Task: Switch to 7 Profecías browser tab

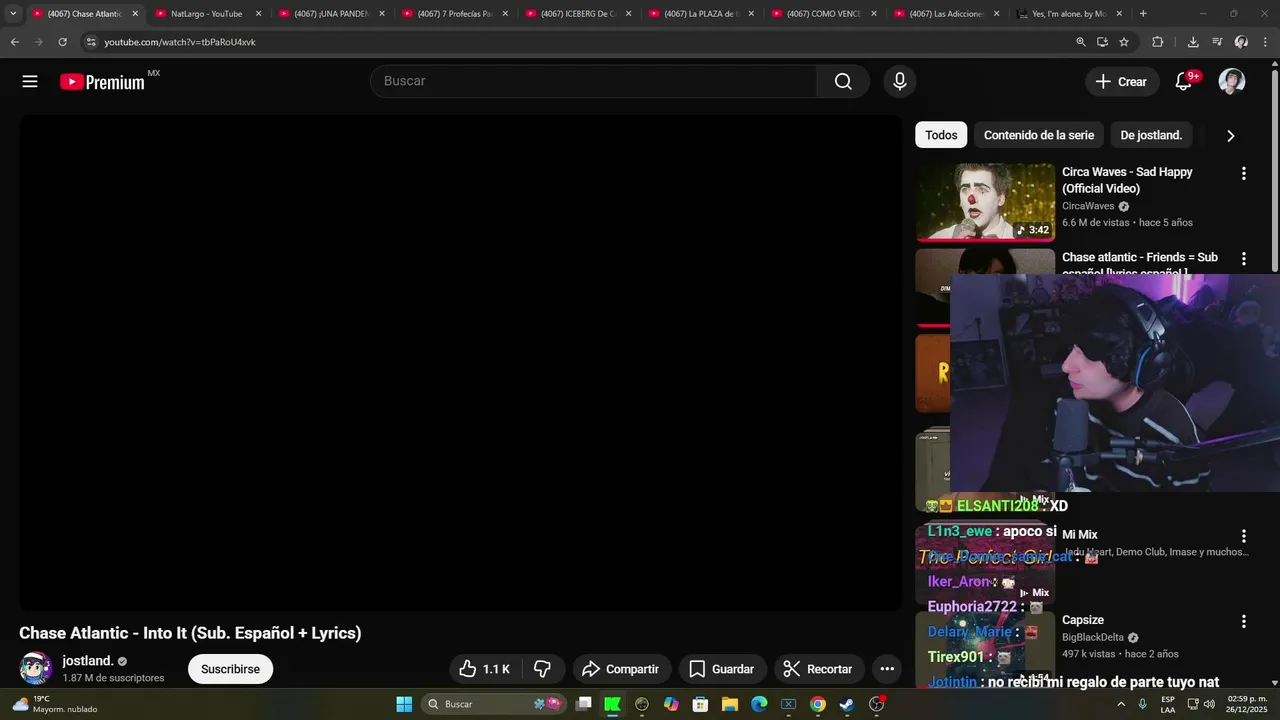Action: [453, 14]
